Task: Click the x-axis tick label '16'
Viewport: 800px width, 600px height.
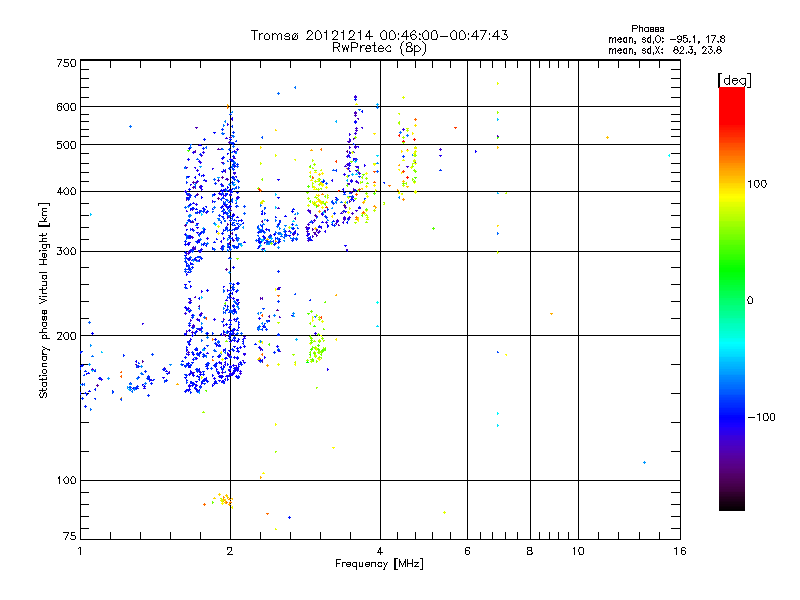Action: pos(680,551)
